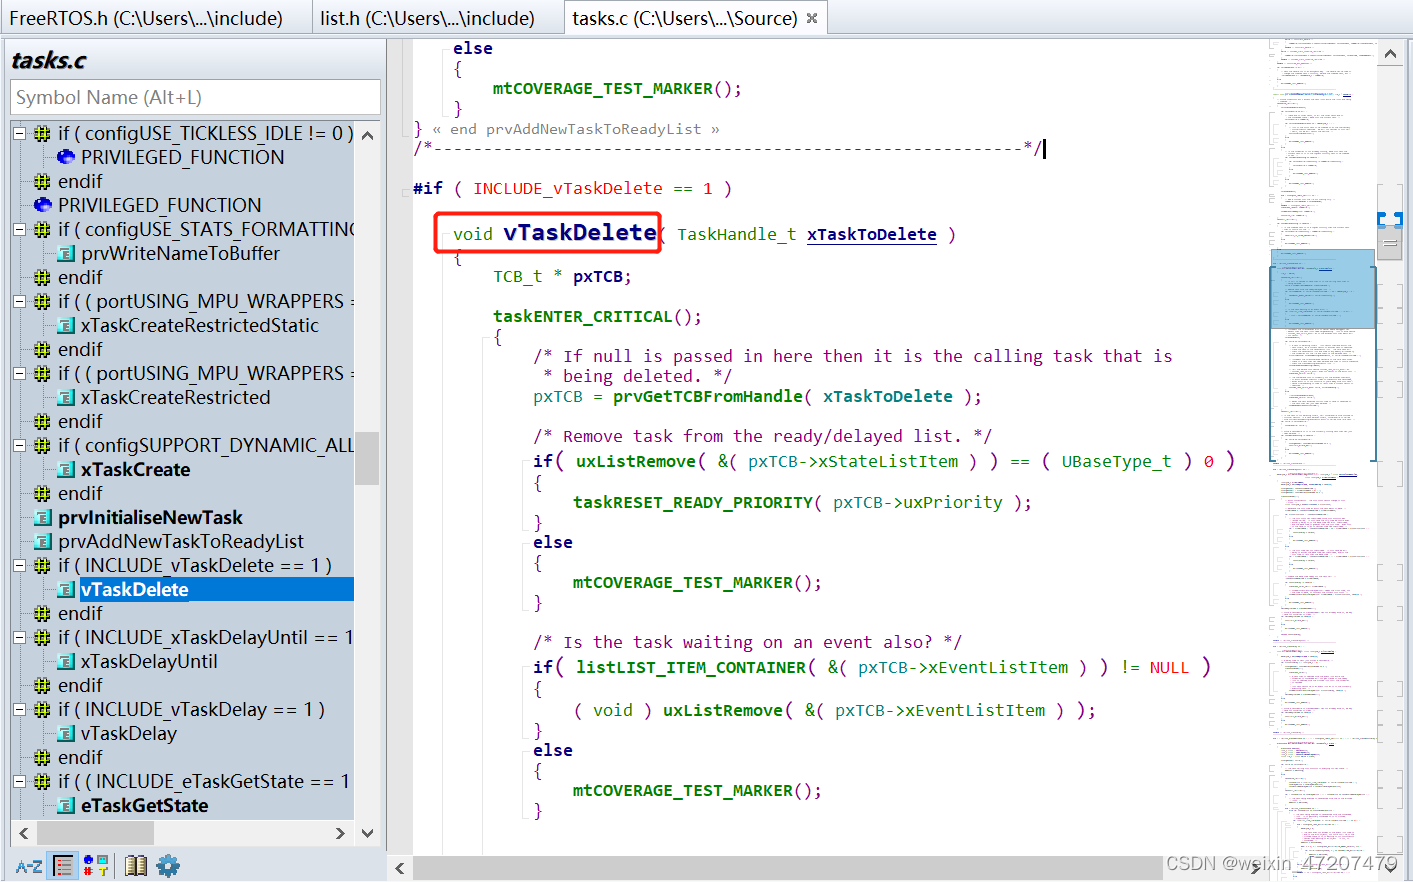The height and width of the screenshot is (882, 1413).
Task: Select preprocessor icon of configUSE_TICKLESS_IDLE row
Action: coord(42,133)
